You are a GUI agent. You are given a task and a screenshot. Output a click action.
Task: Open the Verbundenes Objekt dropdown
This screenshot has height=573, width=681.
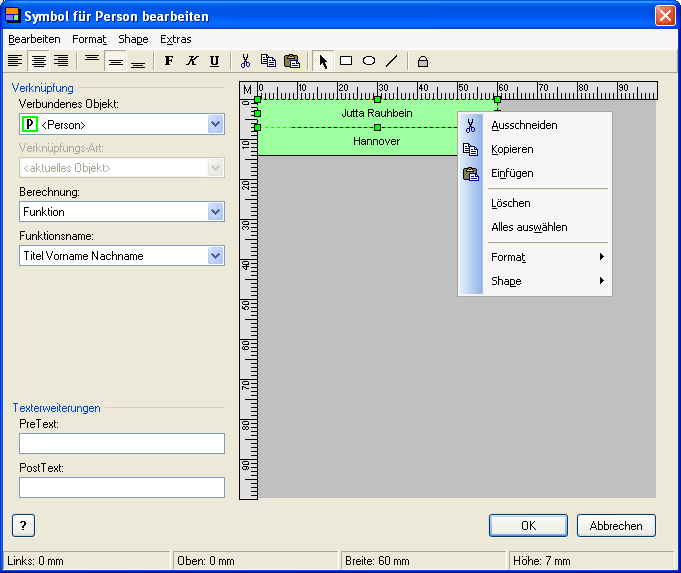coord(215,124)
